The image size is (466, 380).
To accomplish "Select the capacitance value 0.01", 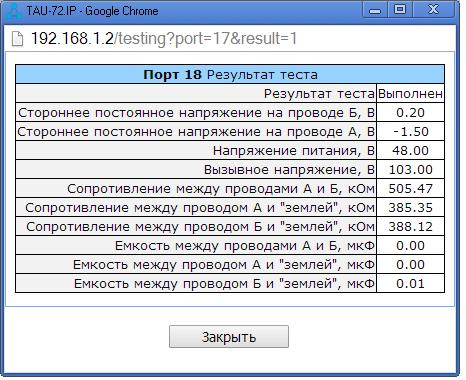I will click(x=410, y=284).
